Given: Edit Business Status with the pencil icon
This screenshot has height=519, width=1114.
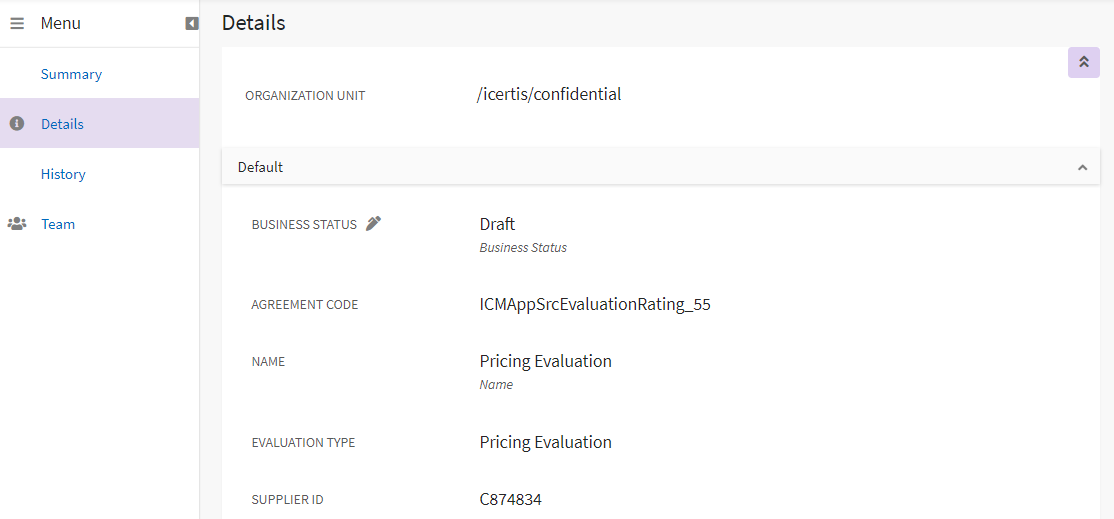Looking at the screenshot, I should [x=373, y=224].
